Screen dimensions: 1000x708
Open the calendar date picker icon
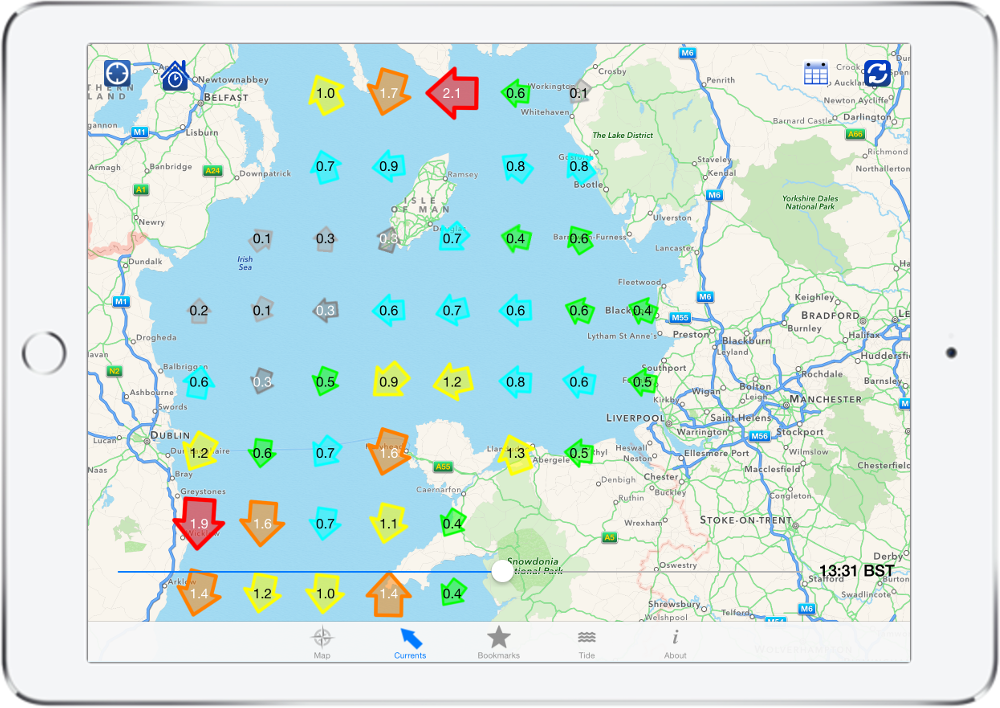[816, 73]
